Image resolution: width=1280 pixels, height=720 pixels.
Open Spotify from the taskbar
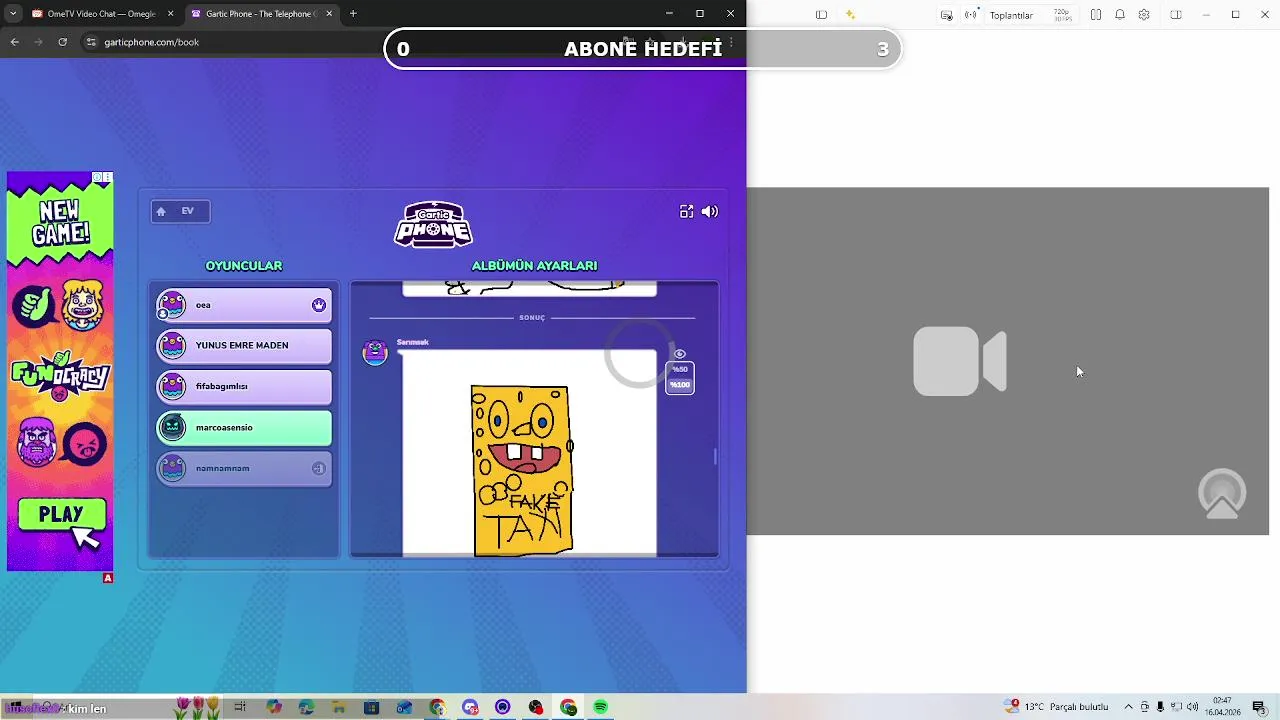[x=600, y=707]
